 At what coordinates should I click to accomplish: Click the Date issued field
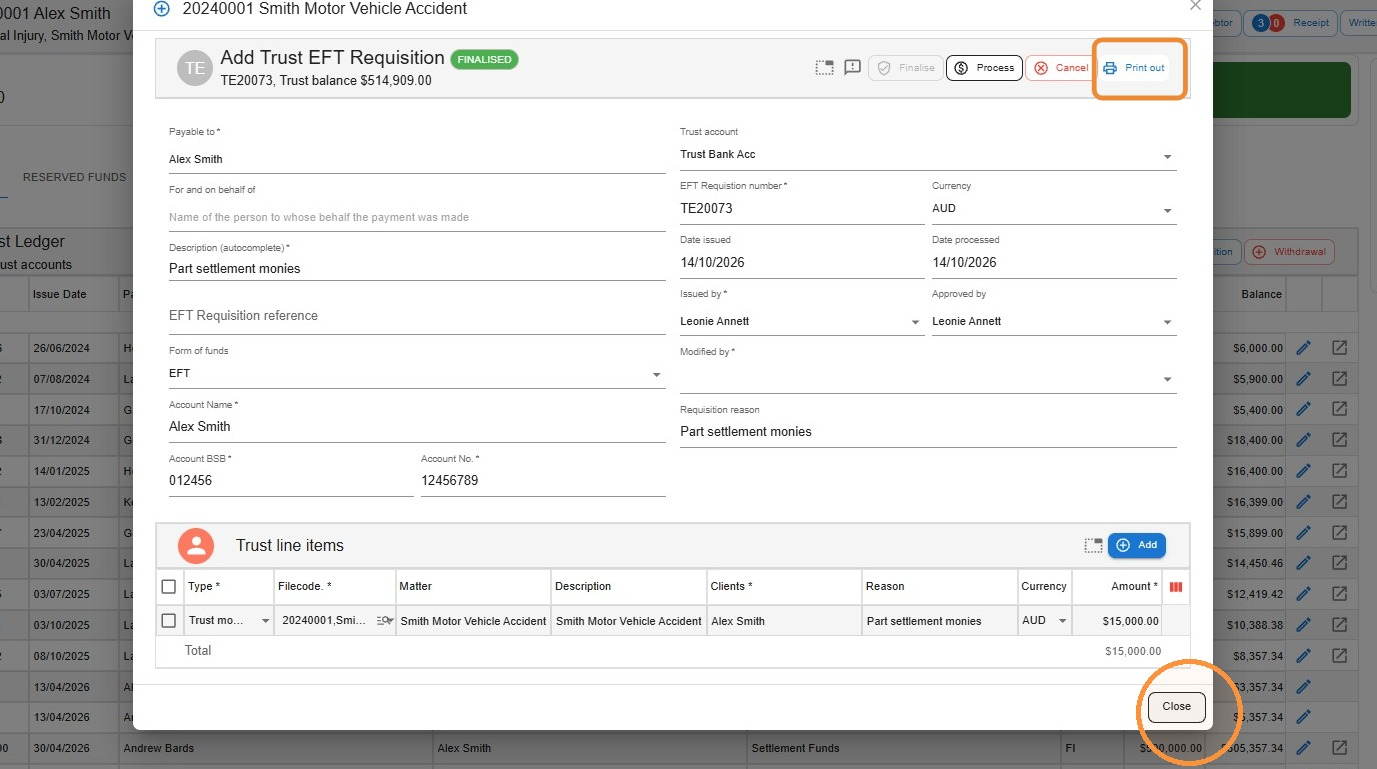coord(802,262)
